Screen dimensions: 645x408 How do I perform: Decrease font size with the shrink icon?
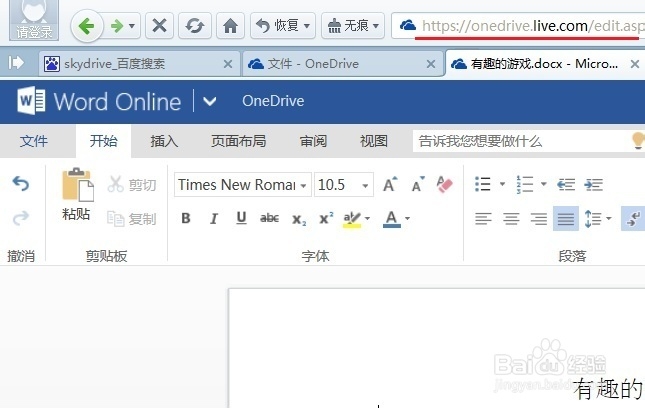pyautogui.click(x=418, y=185)
